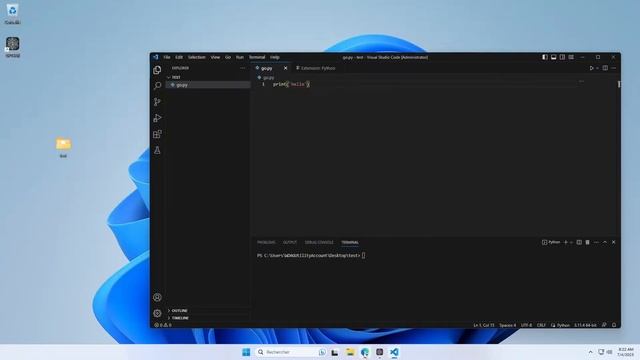The width and height of the screenshot is (640, 360).
Task: Run the Python file with play icon
Action: click(x=591, y=68)
